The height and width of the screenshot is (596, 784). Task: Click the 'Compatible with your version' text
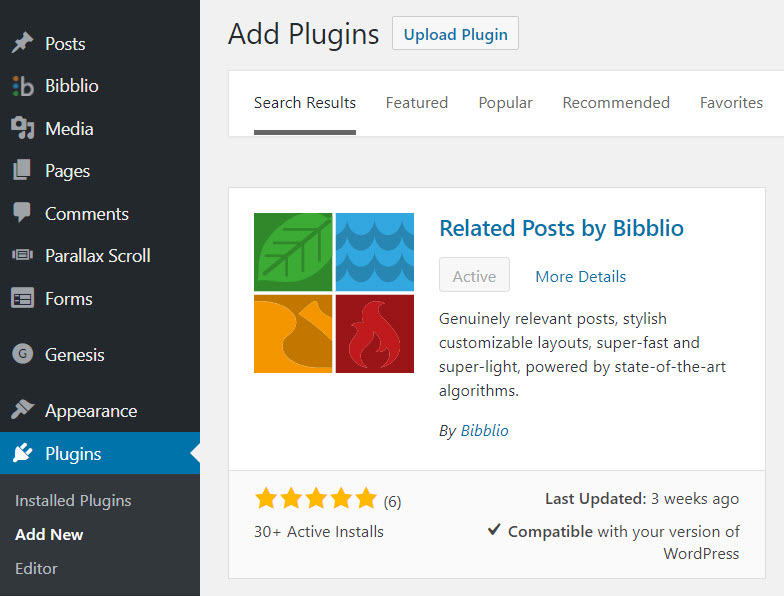tap(624, 542)
